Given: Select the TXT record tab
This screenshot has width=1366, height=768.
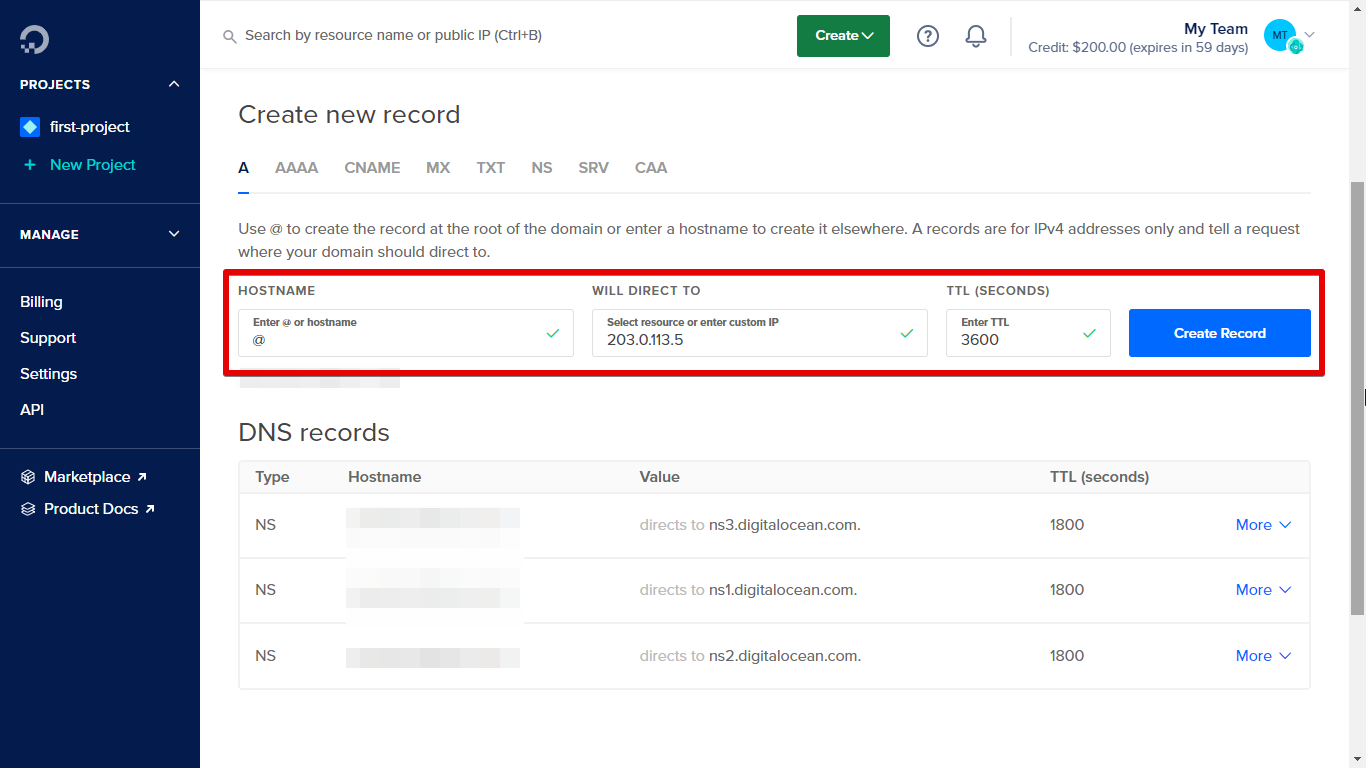Looking at the screenshot, I should pyautogui.click(x=490, y=168).
